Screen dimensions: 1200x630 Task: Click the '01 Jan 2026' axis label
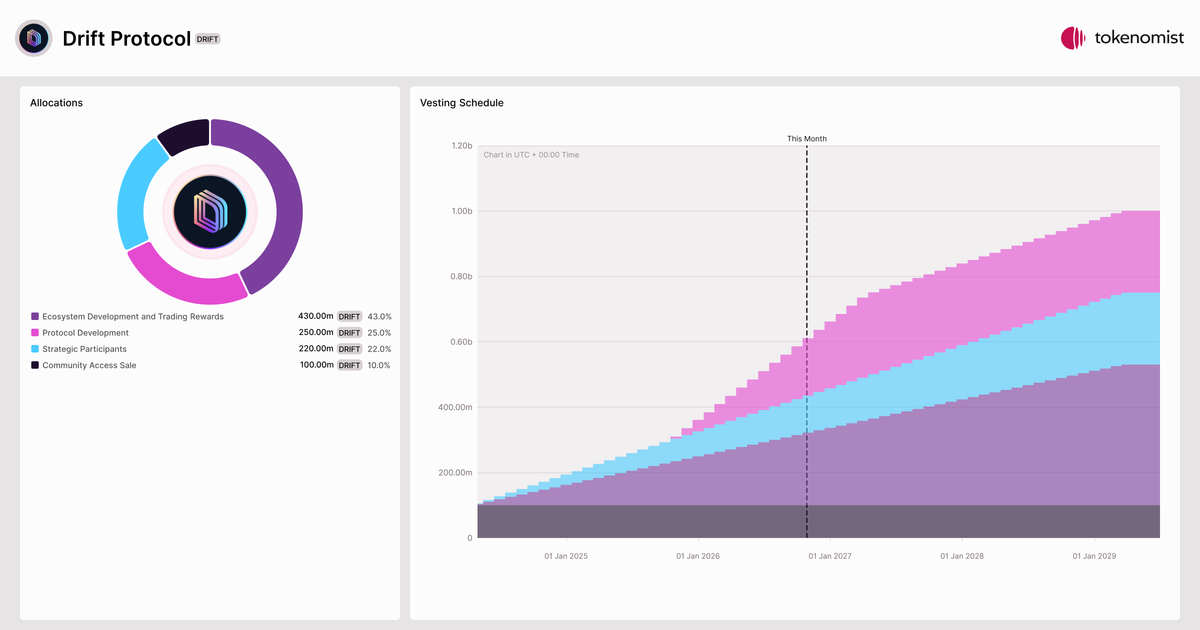coord(698,555)
